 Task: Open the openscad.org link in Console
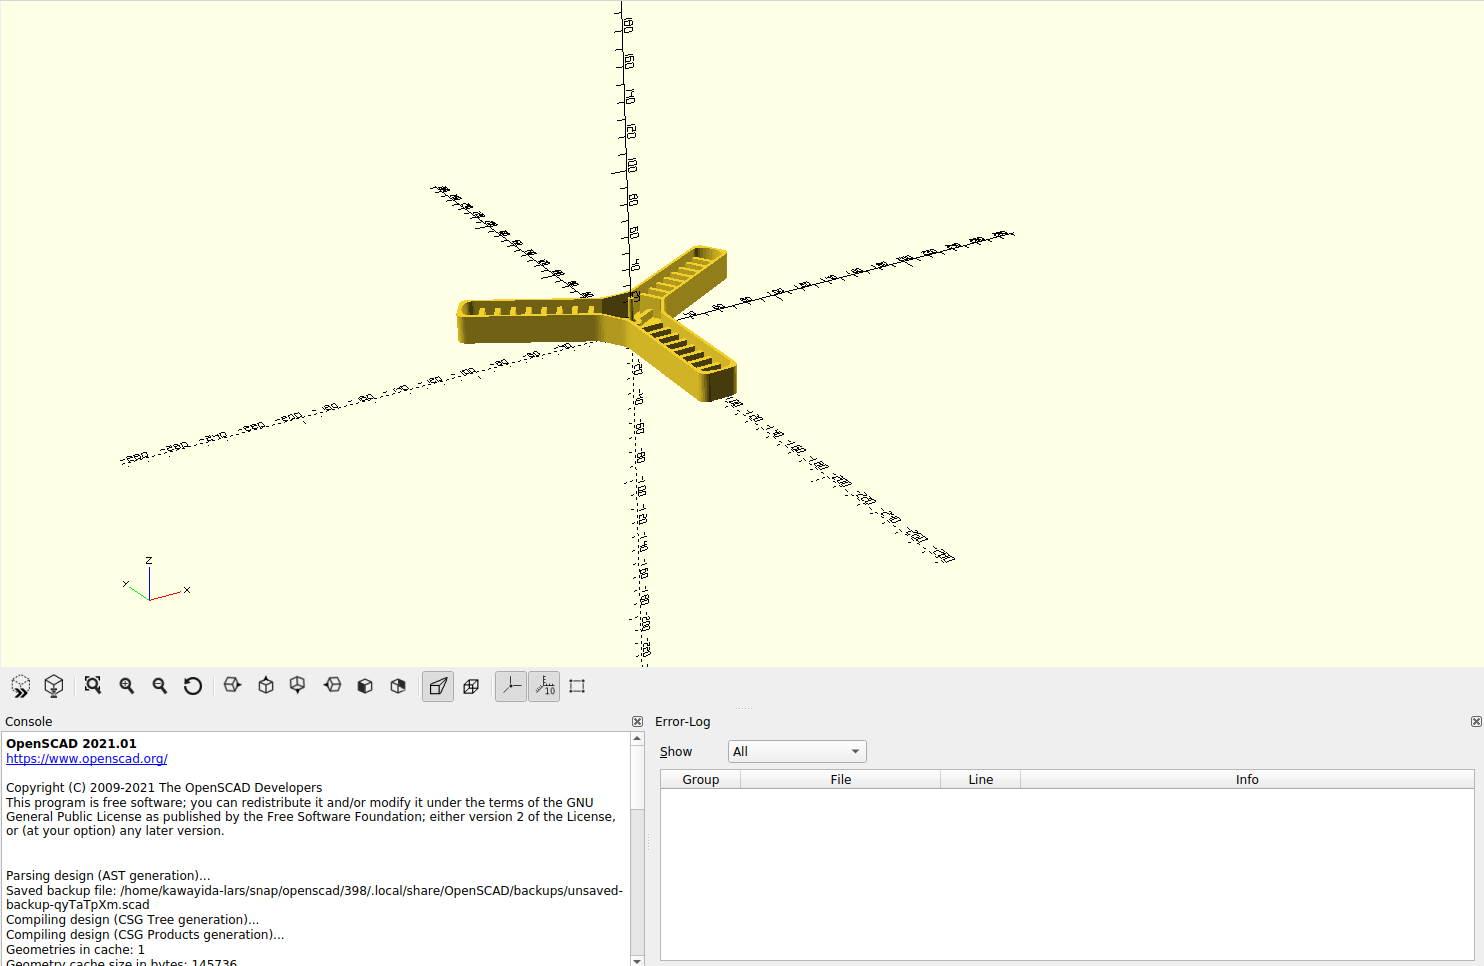[x=87, y=759]
